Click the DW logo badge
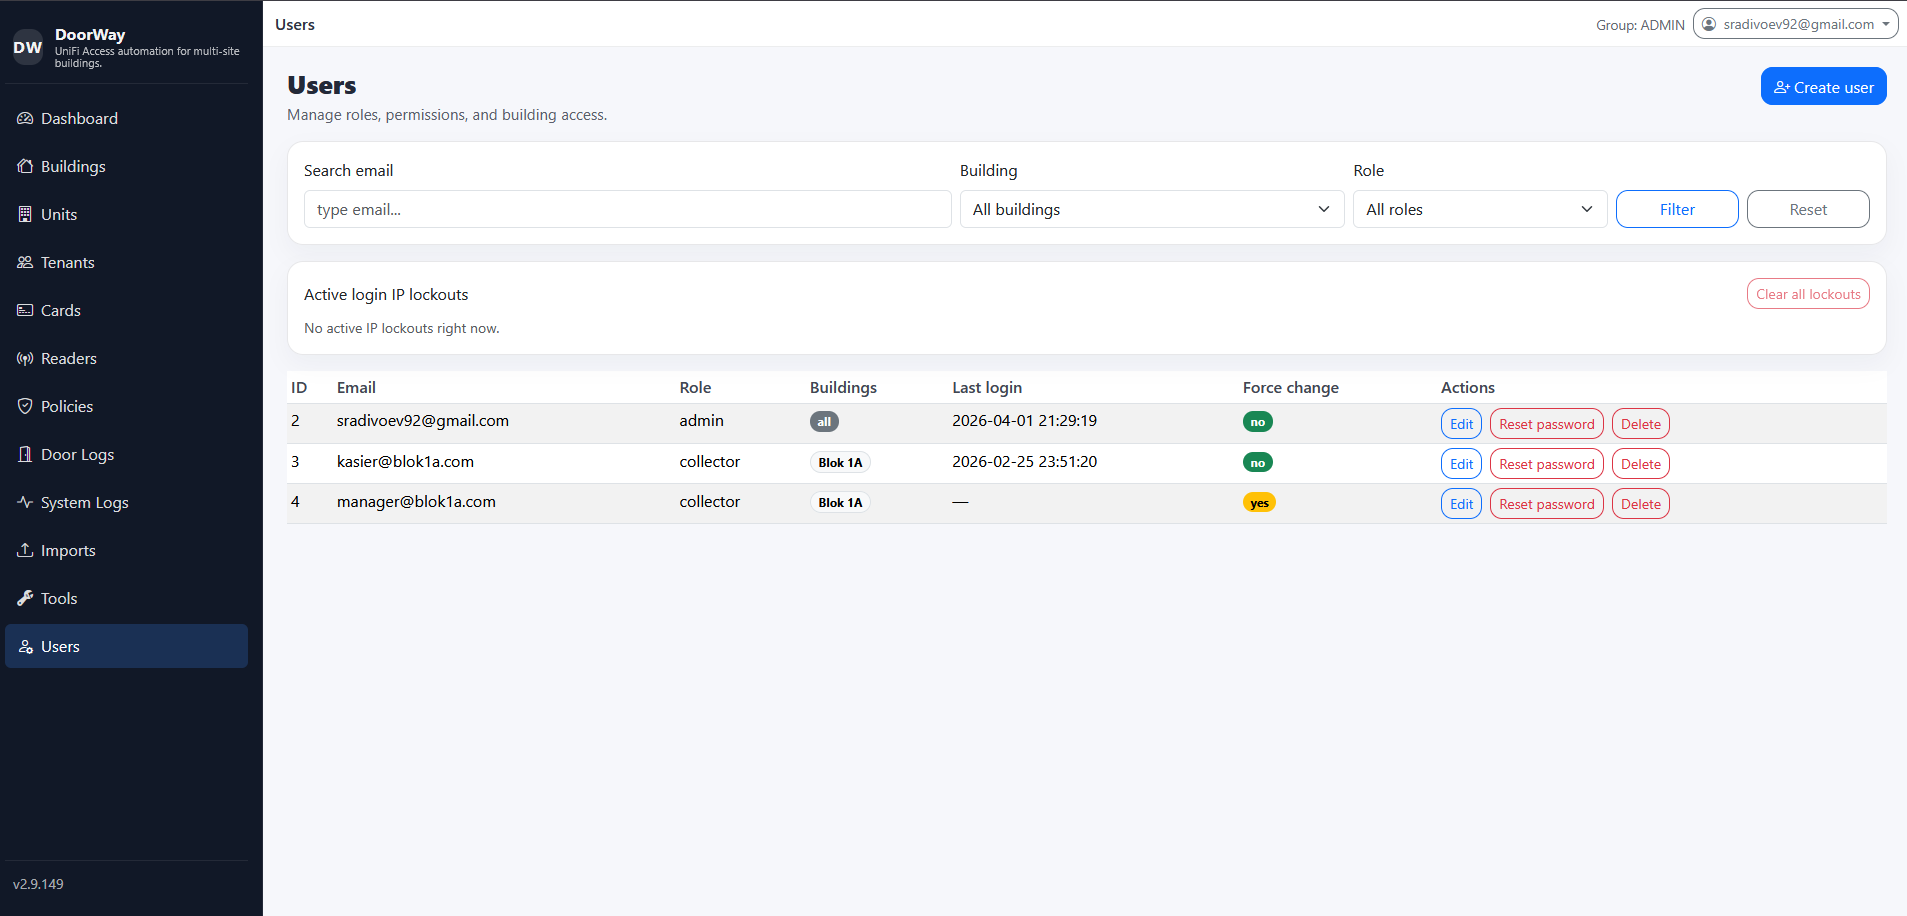 click(27, 47)
